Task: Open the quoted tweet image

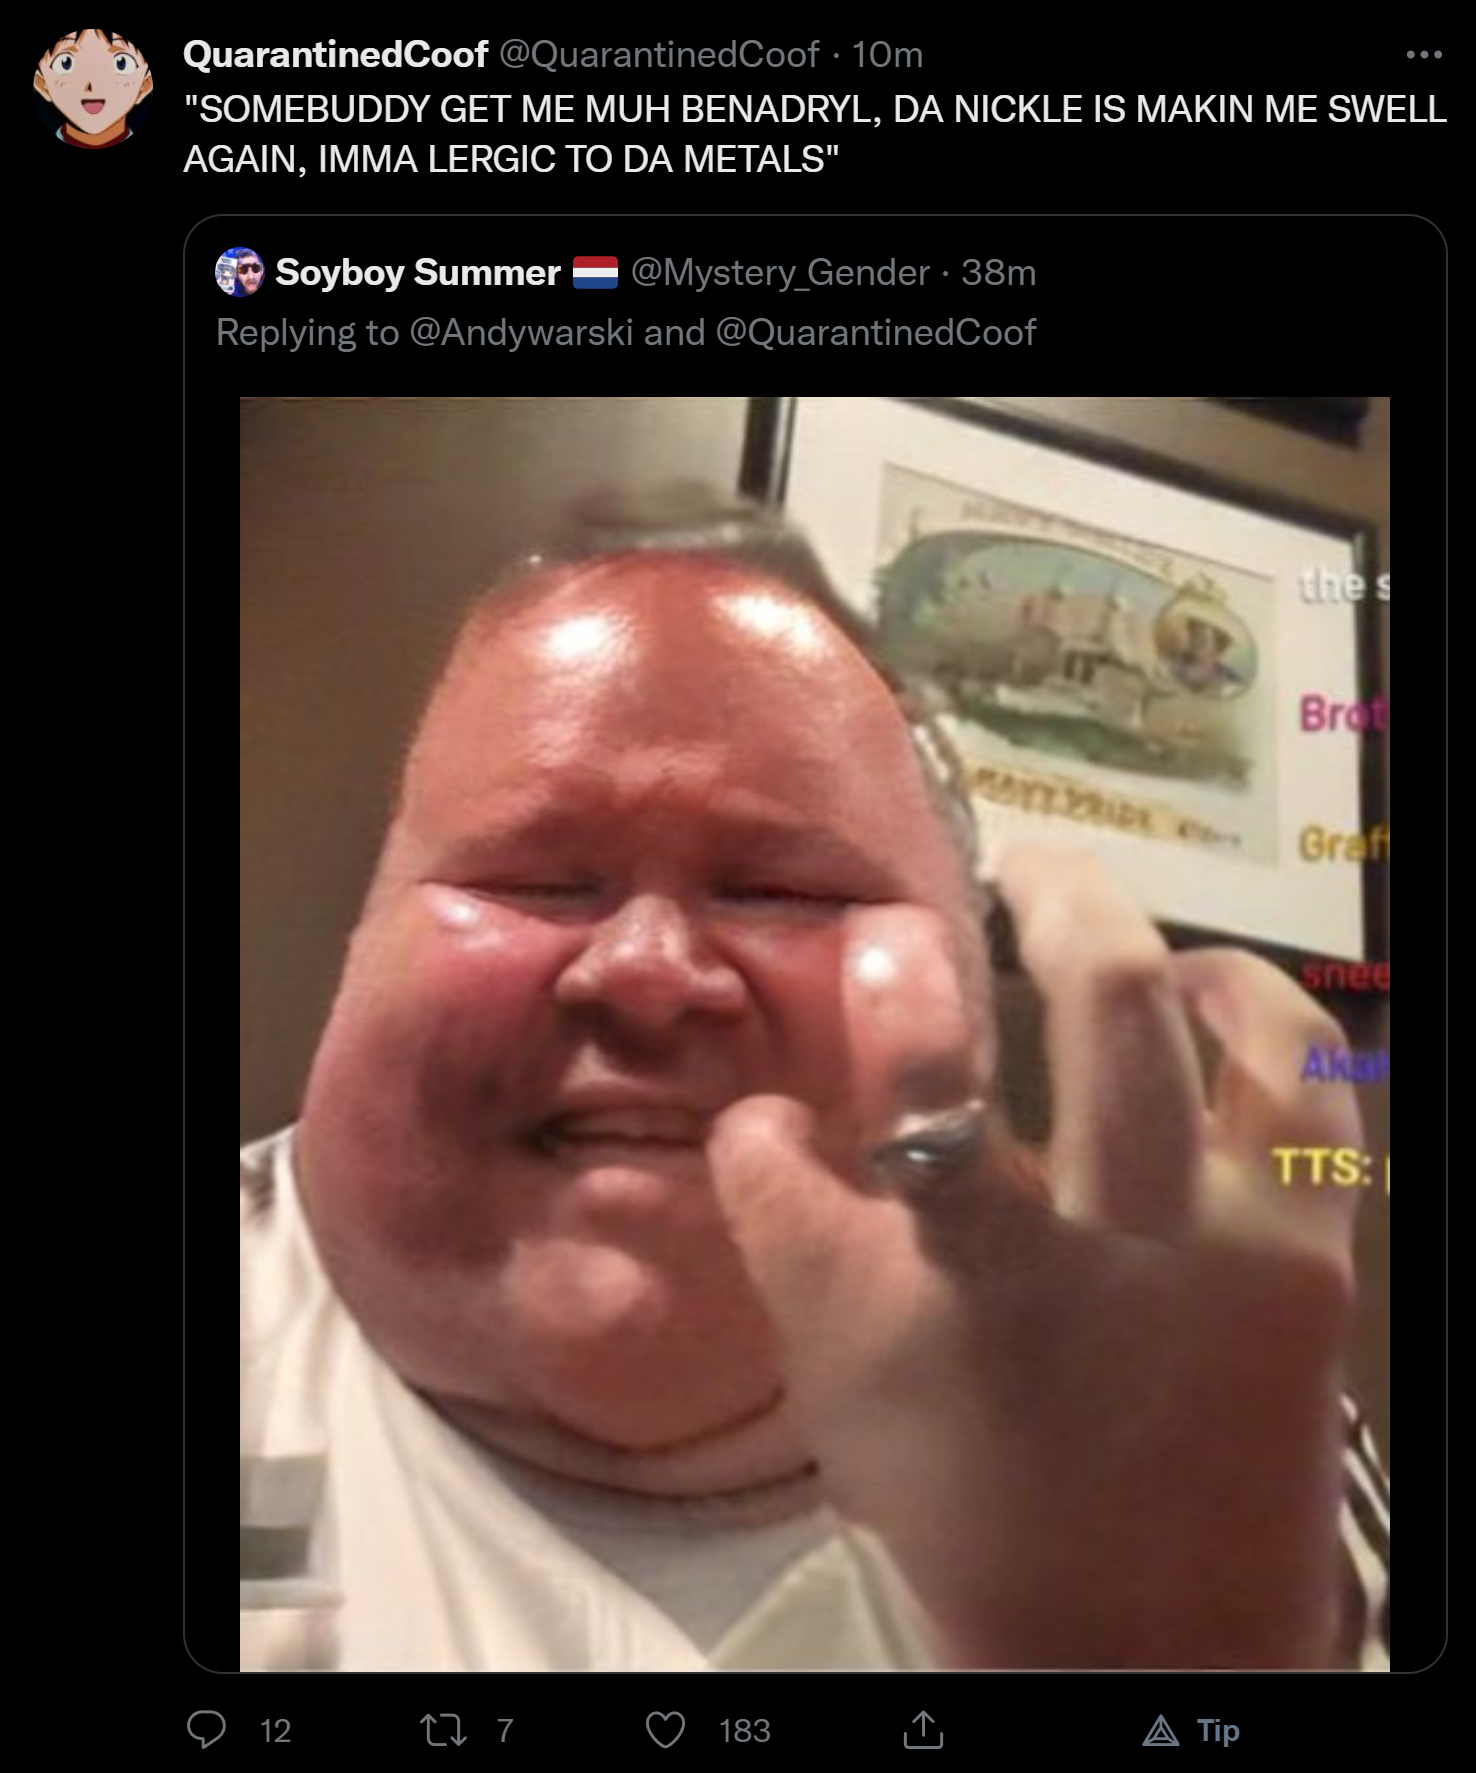Action: [x=815, y=1034]
